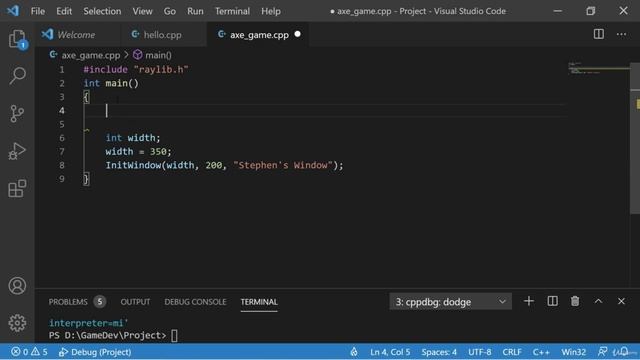Screen dimensions: 640x360
Task: Click the value 350 on line 7
Action: tap(158, 151)
